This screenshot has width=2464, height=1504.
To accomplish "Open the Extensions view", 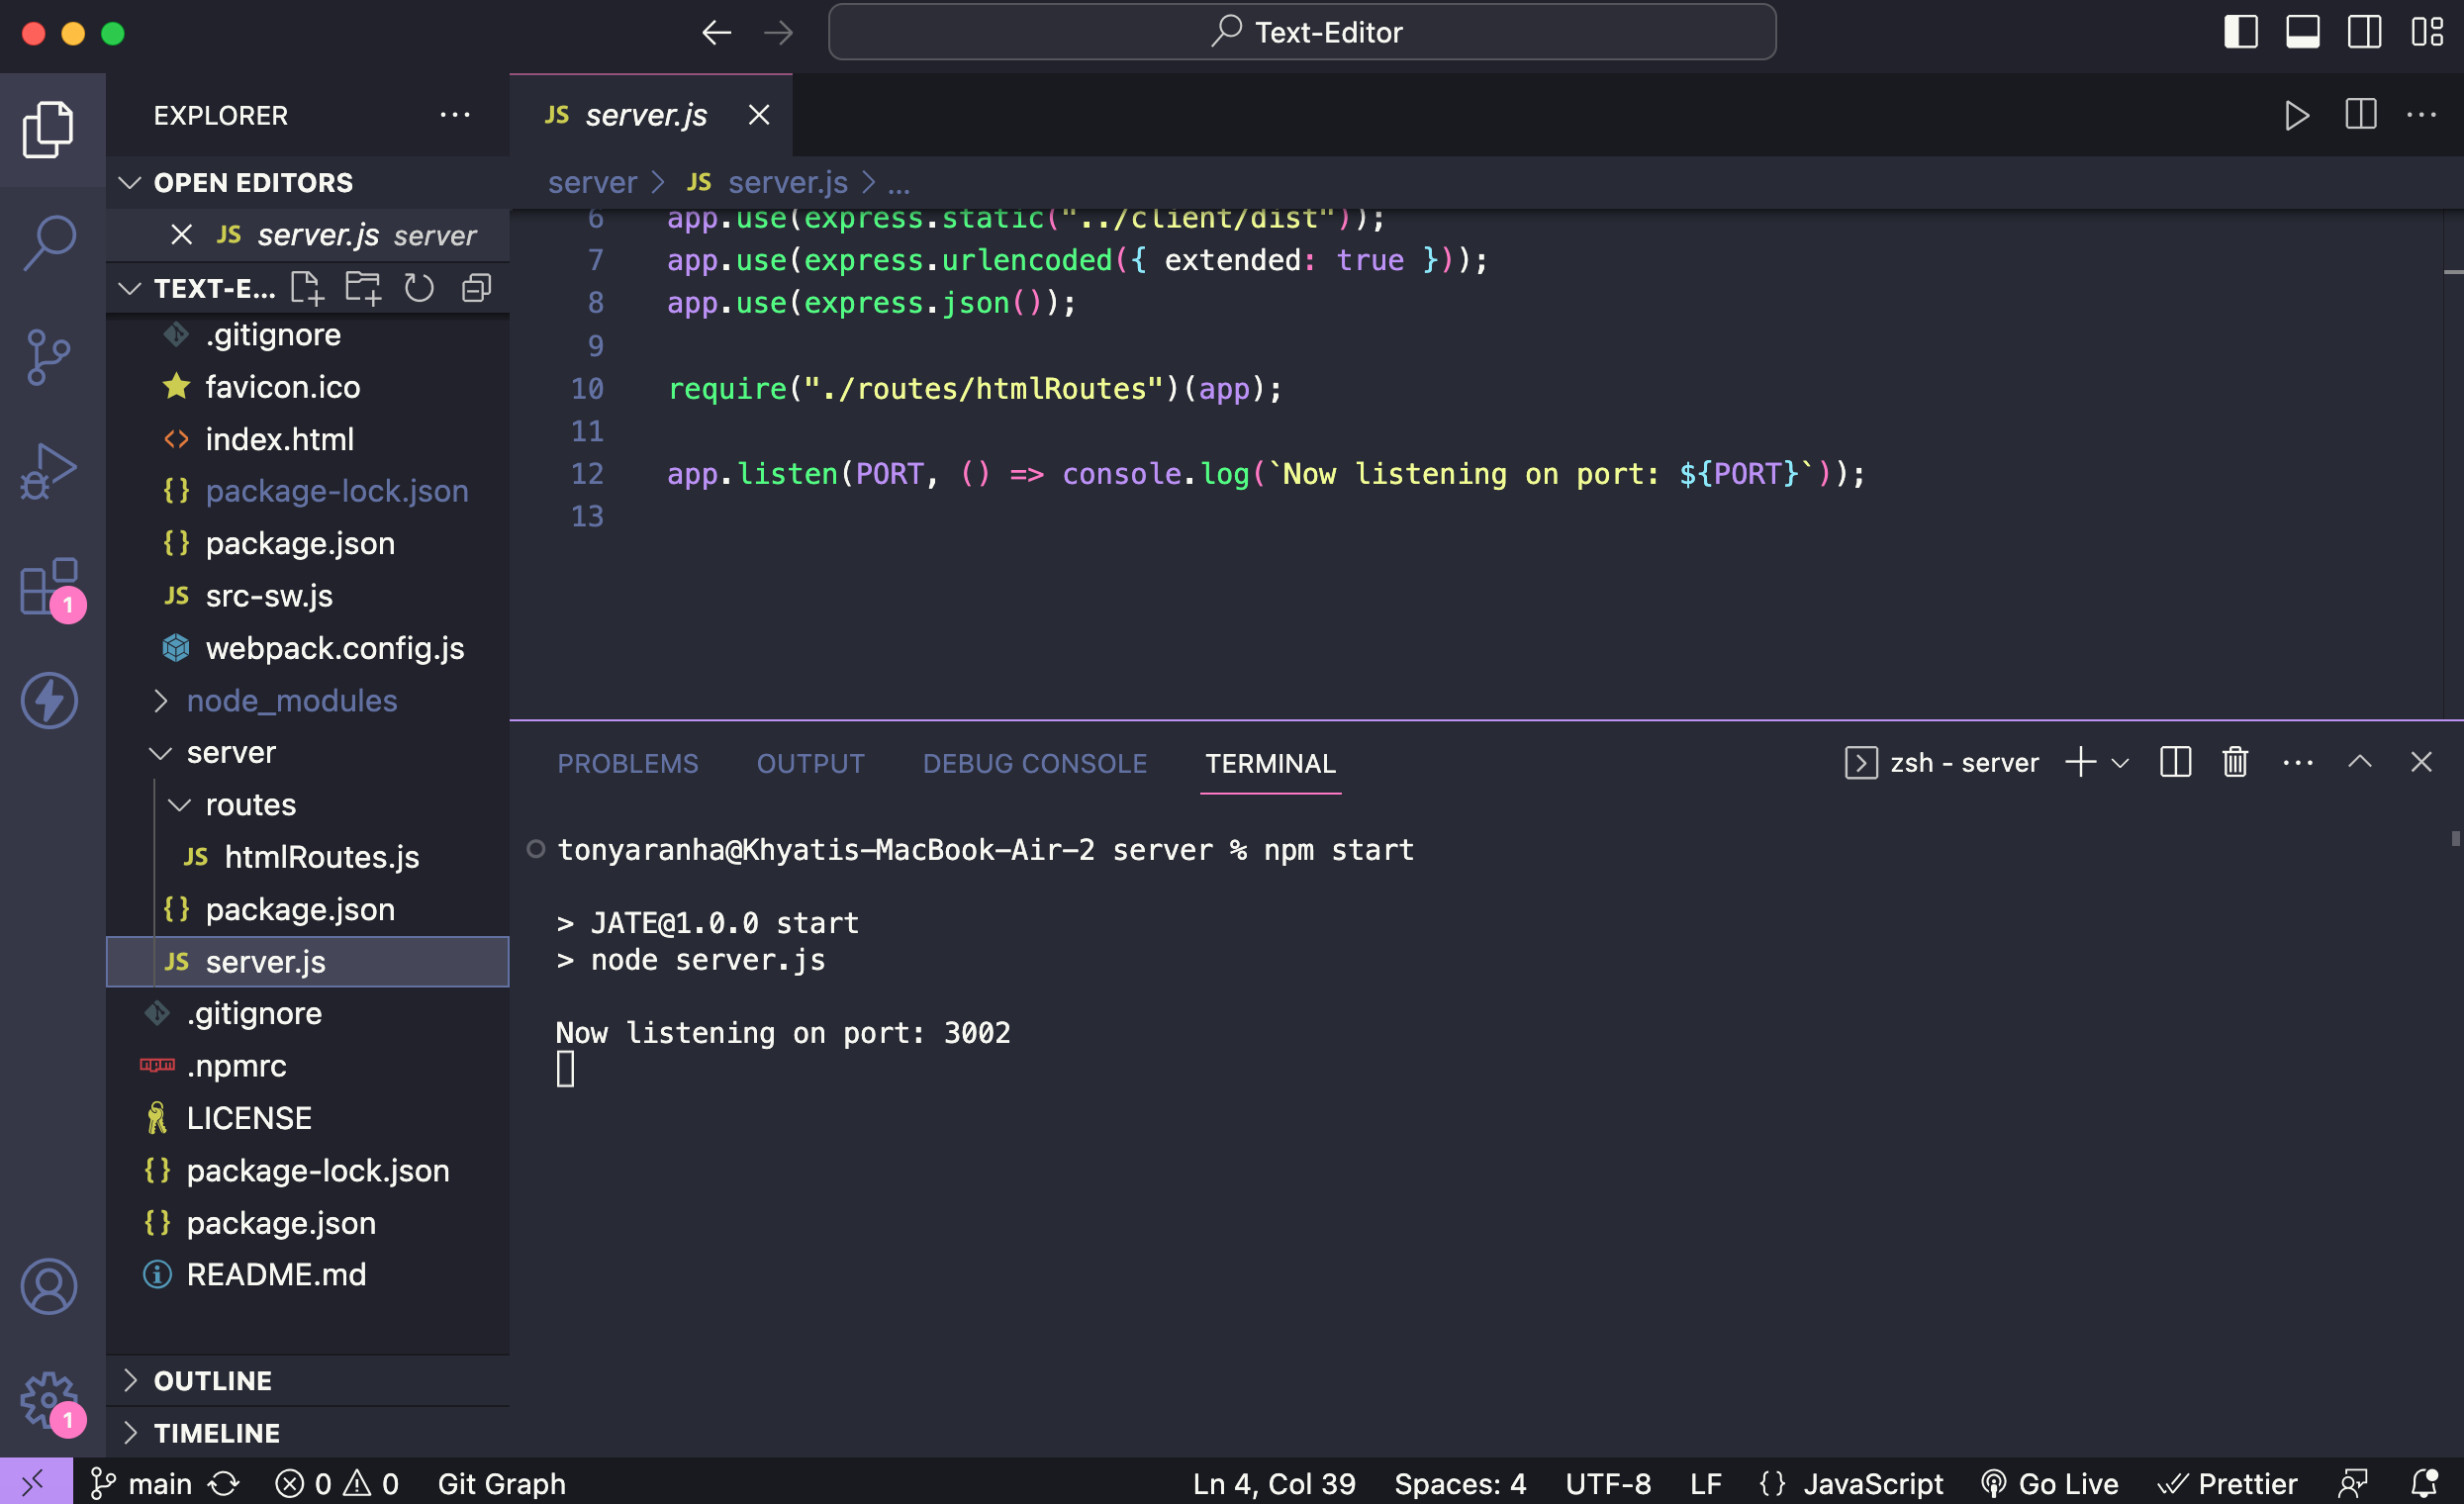I will coord(49,587).
